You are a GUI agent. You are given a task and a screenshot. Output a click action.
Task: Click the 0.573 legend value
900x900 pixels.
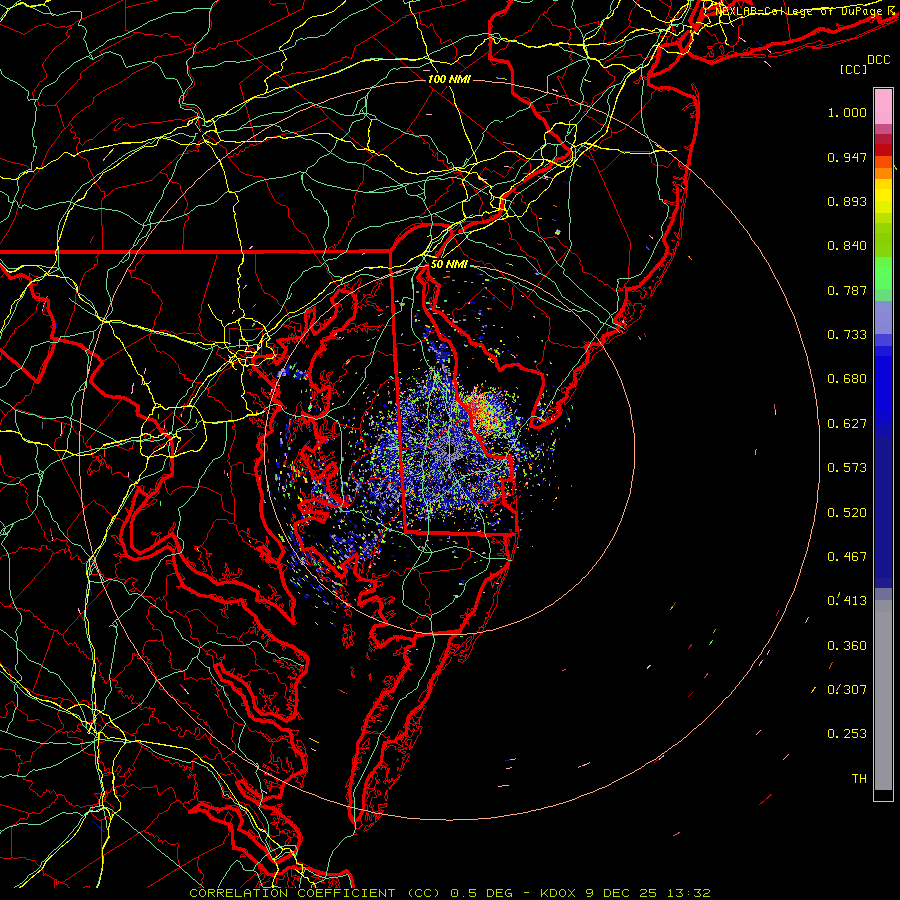point(847,468)
